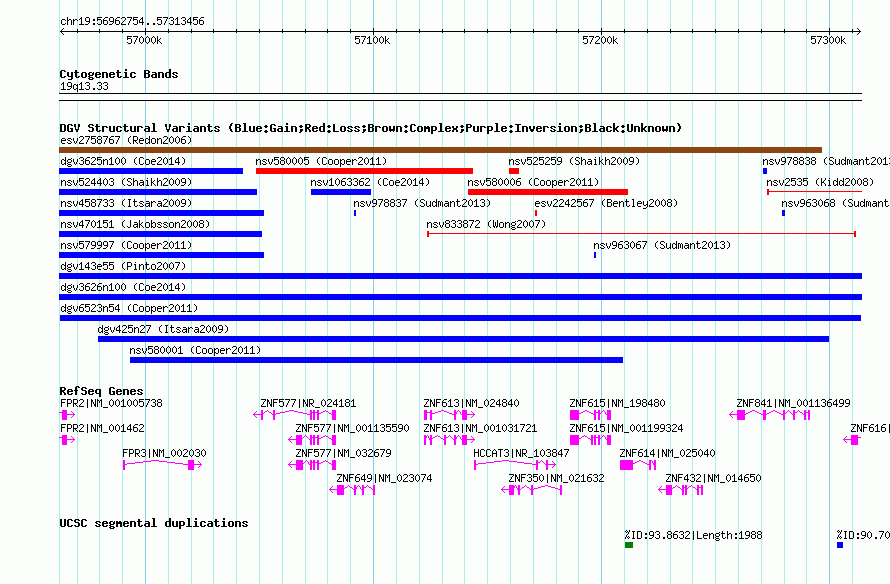This screenshot has width=890, height=584.
Task: Click the tiny nsv978837 Sudmant2013 marker
Action: pos(355,213)
